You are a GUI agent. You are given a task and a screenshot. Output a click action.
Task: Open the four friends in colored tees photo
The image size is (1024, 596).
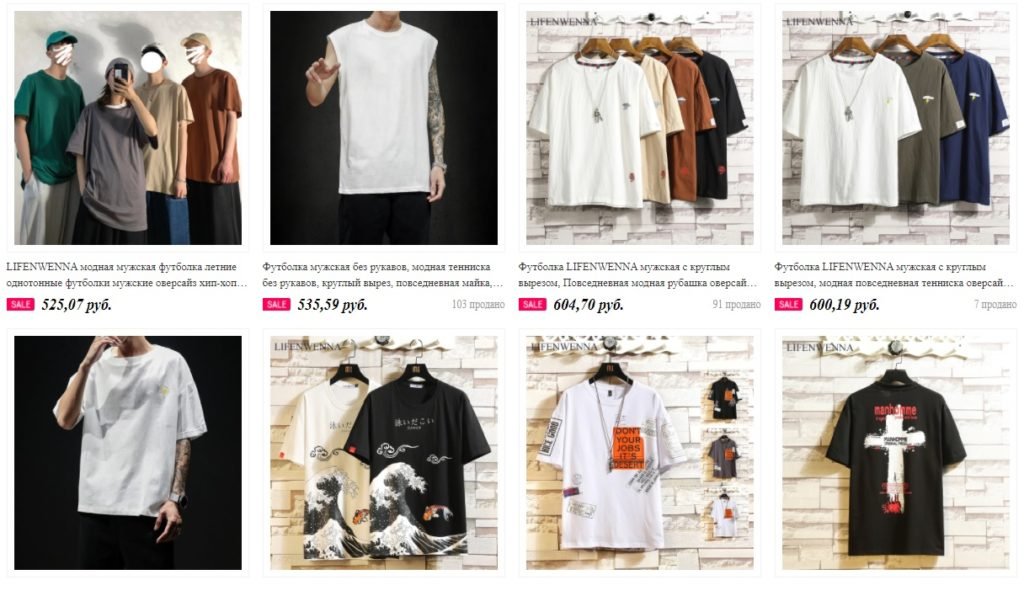128,127
